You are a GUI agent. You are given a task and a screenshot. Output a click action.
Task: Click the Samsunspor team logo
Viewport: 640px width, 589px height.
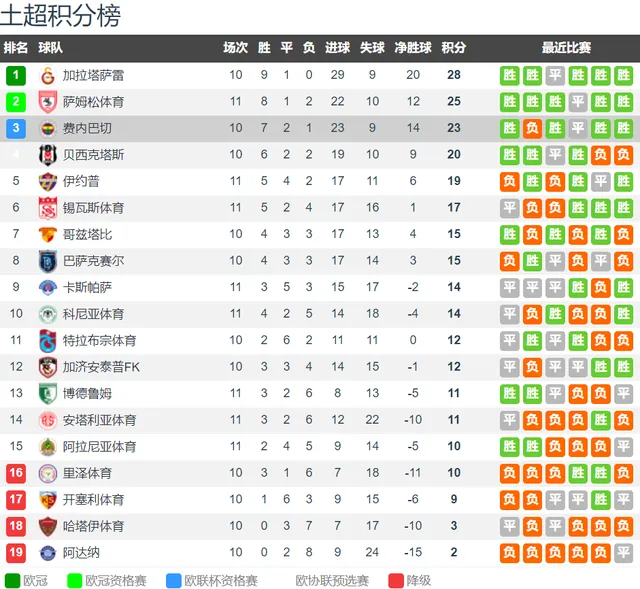[x=48, y=102]
